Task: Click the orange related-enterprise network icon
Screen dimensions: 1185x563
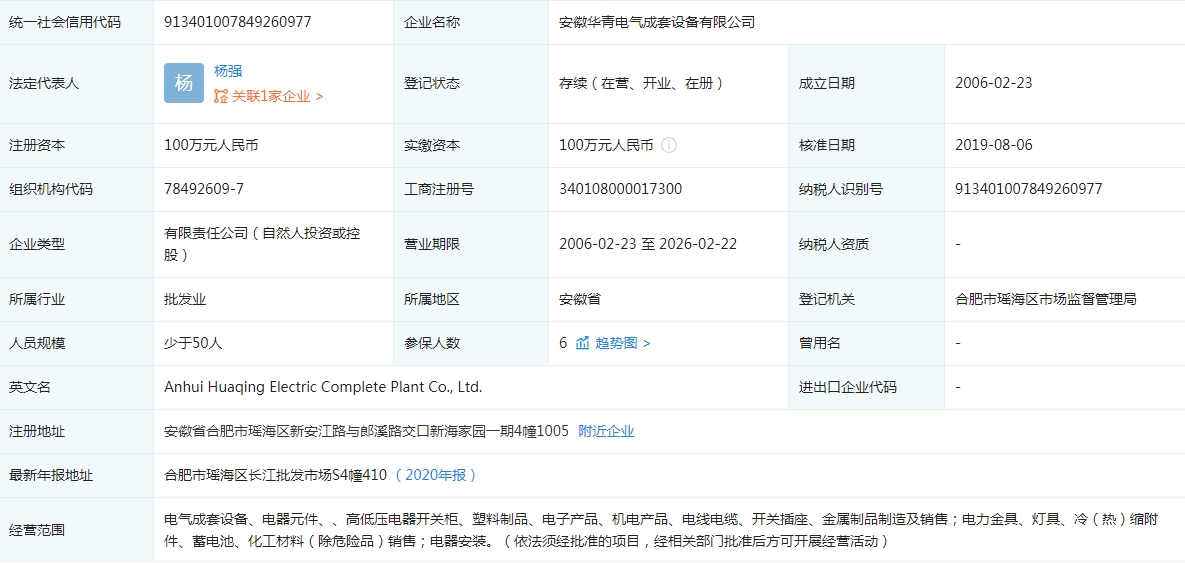Action: 221,96
